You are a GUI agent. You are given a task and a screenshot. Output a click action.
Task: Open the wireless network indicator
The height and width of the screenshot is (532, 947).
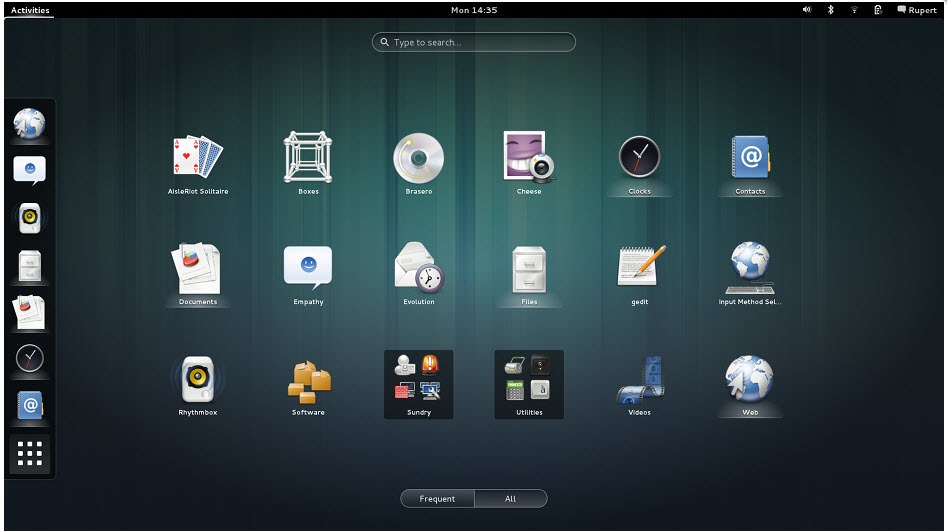point(854,10)
